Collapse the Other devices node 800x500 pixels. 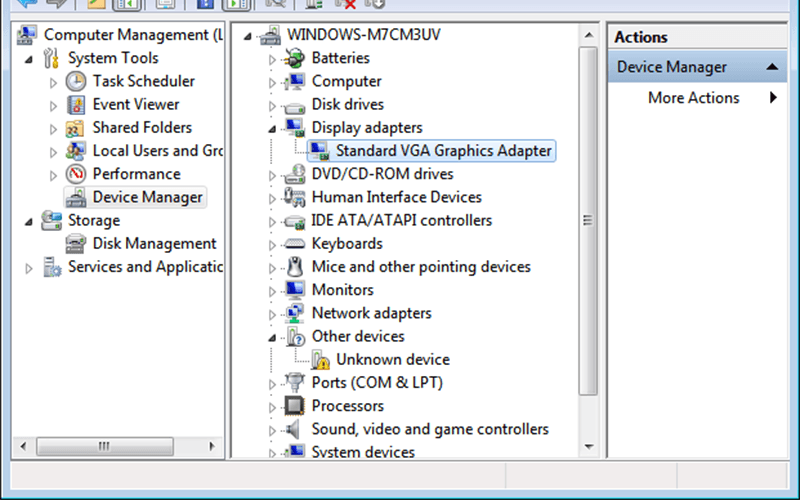[272, 338]
